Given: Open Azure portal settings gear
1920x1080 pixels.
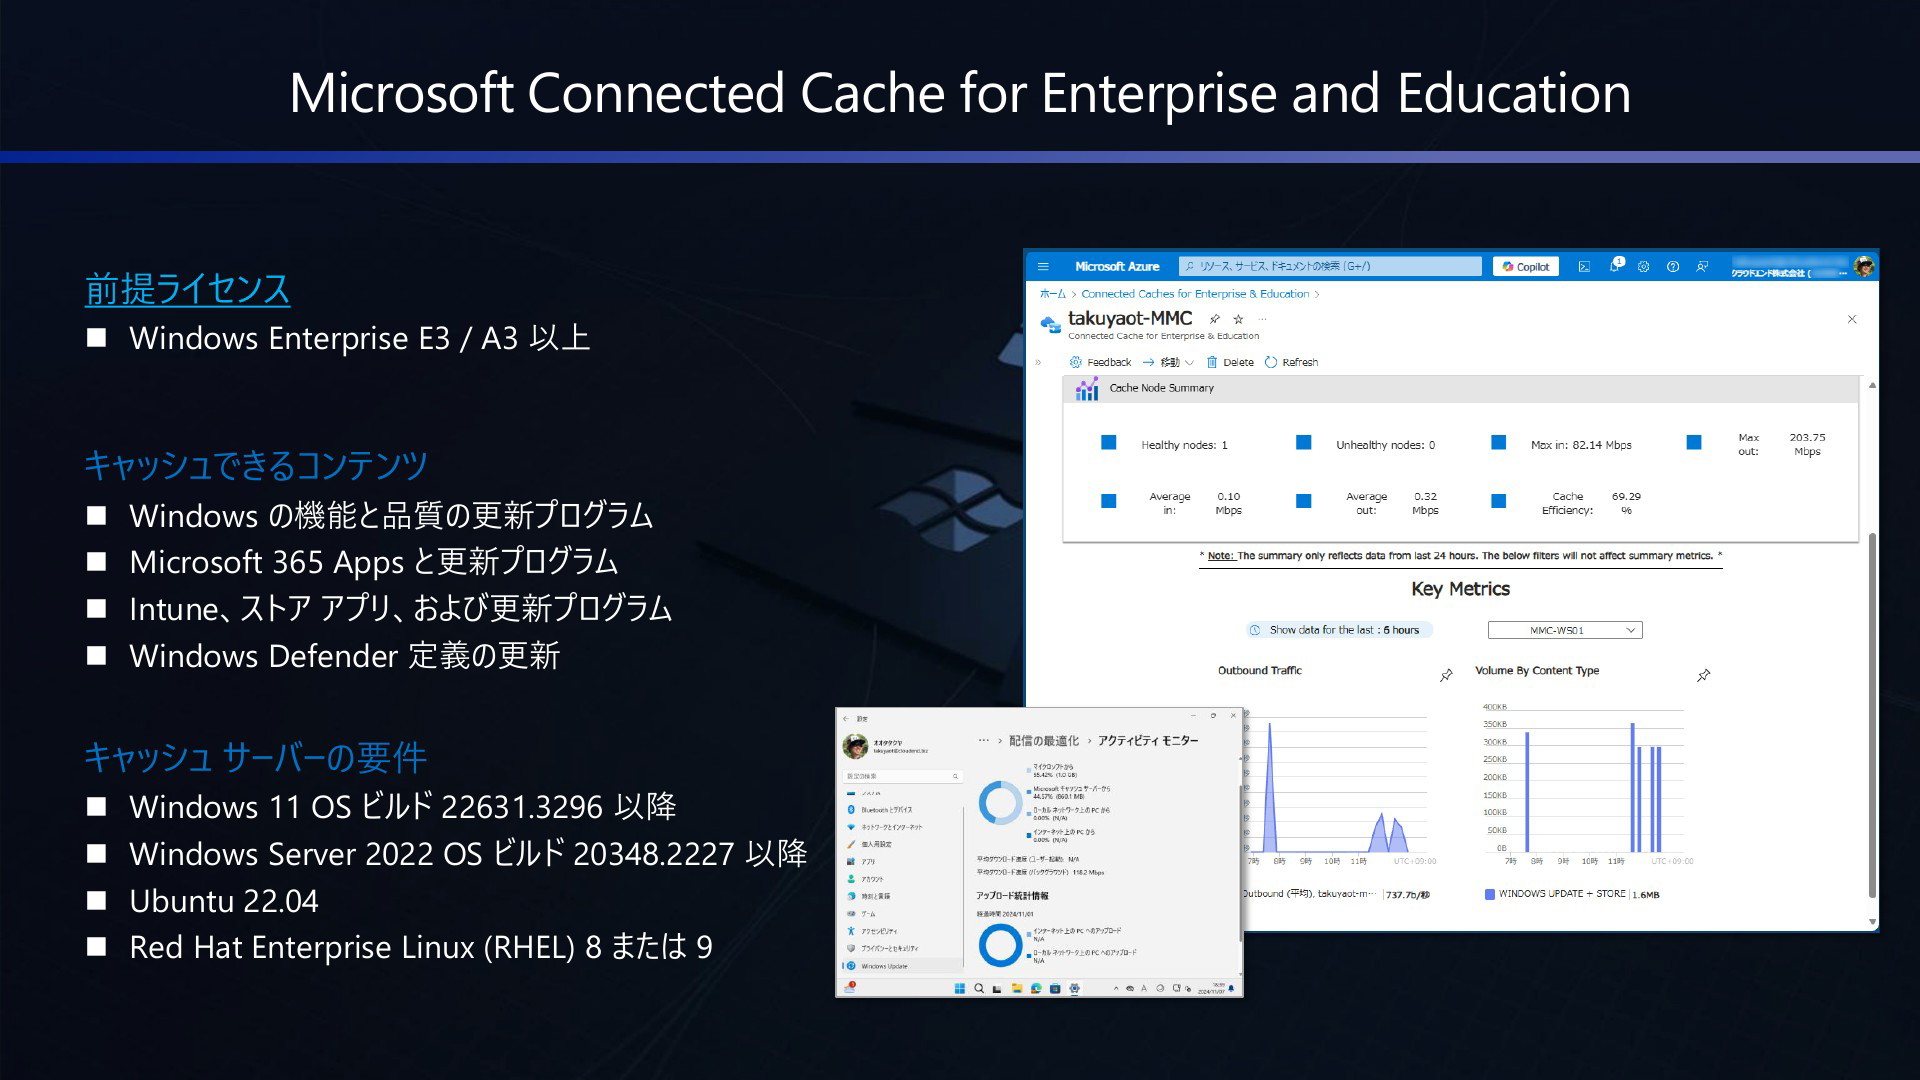Looking at the screenshot, I should (1643, 267).
